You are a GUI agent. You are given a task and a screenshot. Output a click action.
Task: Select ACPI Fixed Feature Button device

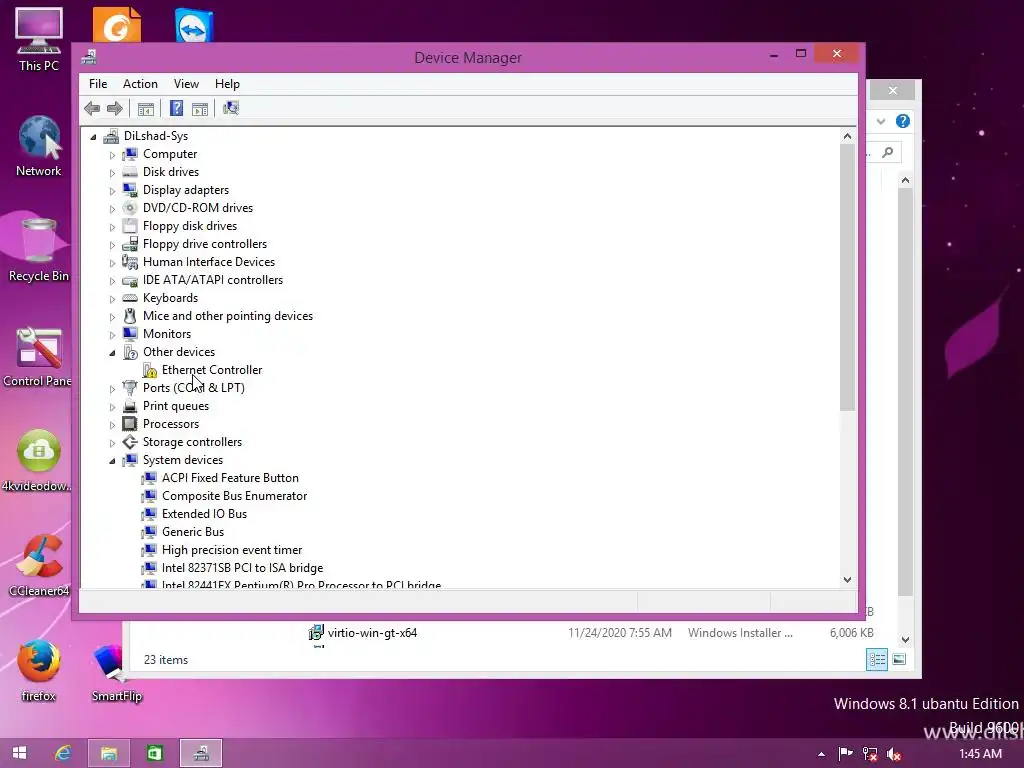pos(230,477)
